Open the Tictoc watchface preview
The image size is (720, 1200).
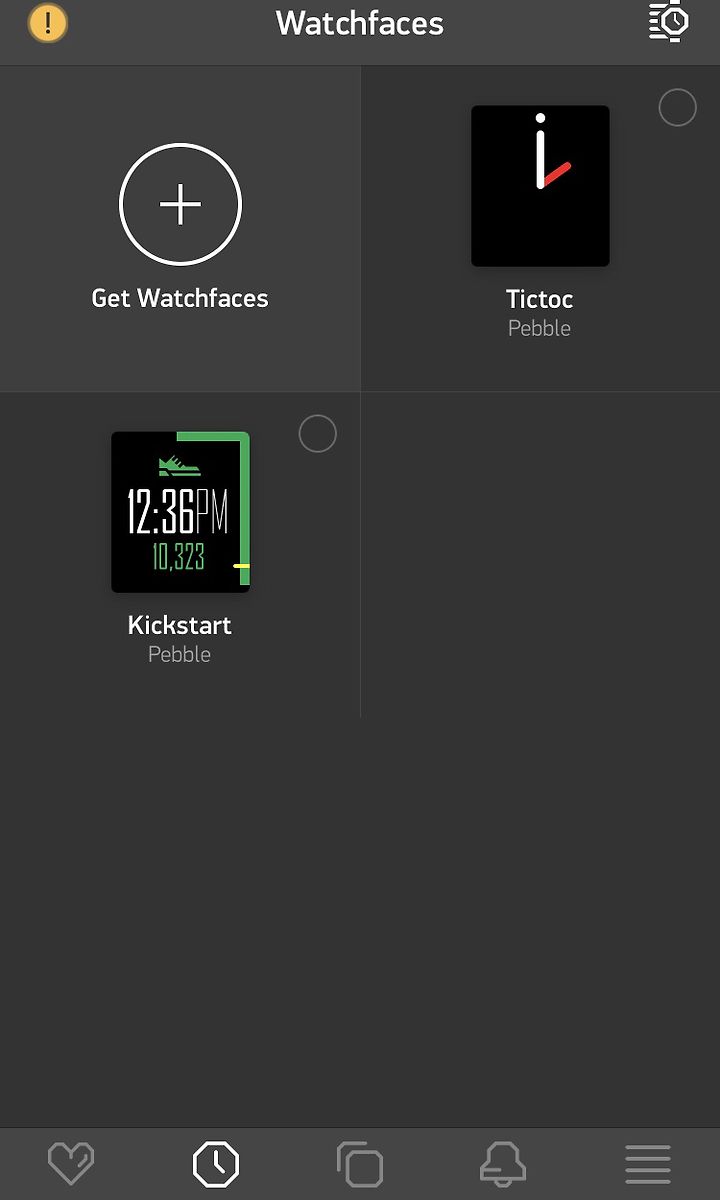pyautogui.click(x=540, y=186)
